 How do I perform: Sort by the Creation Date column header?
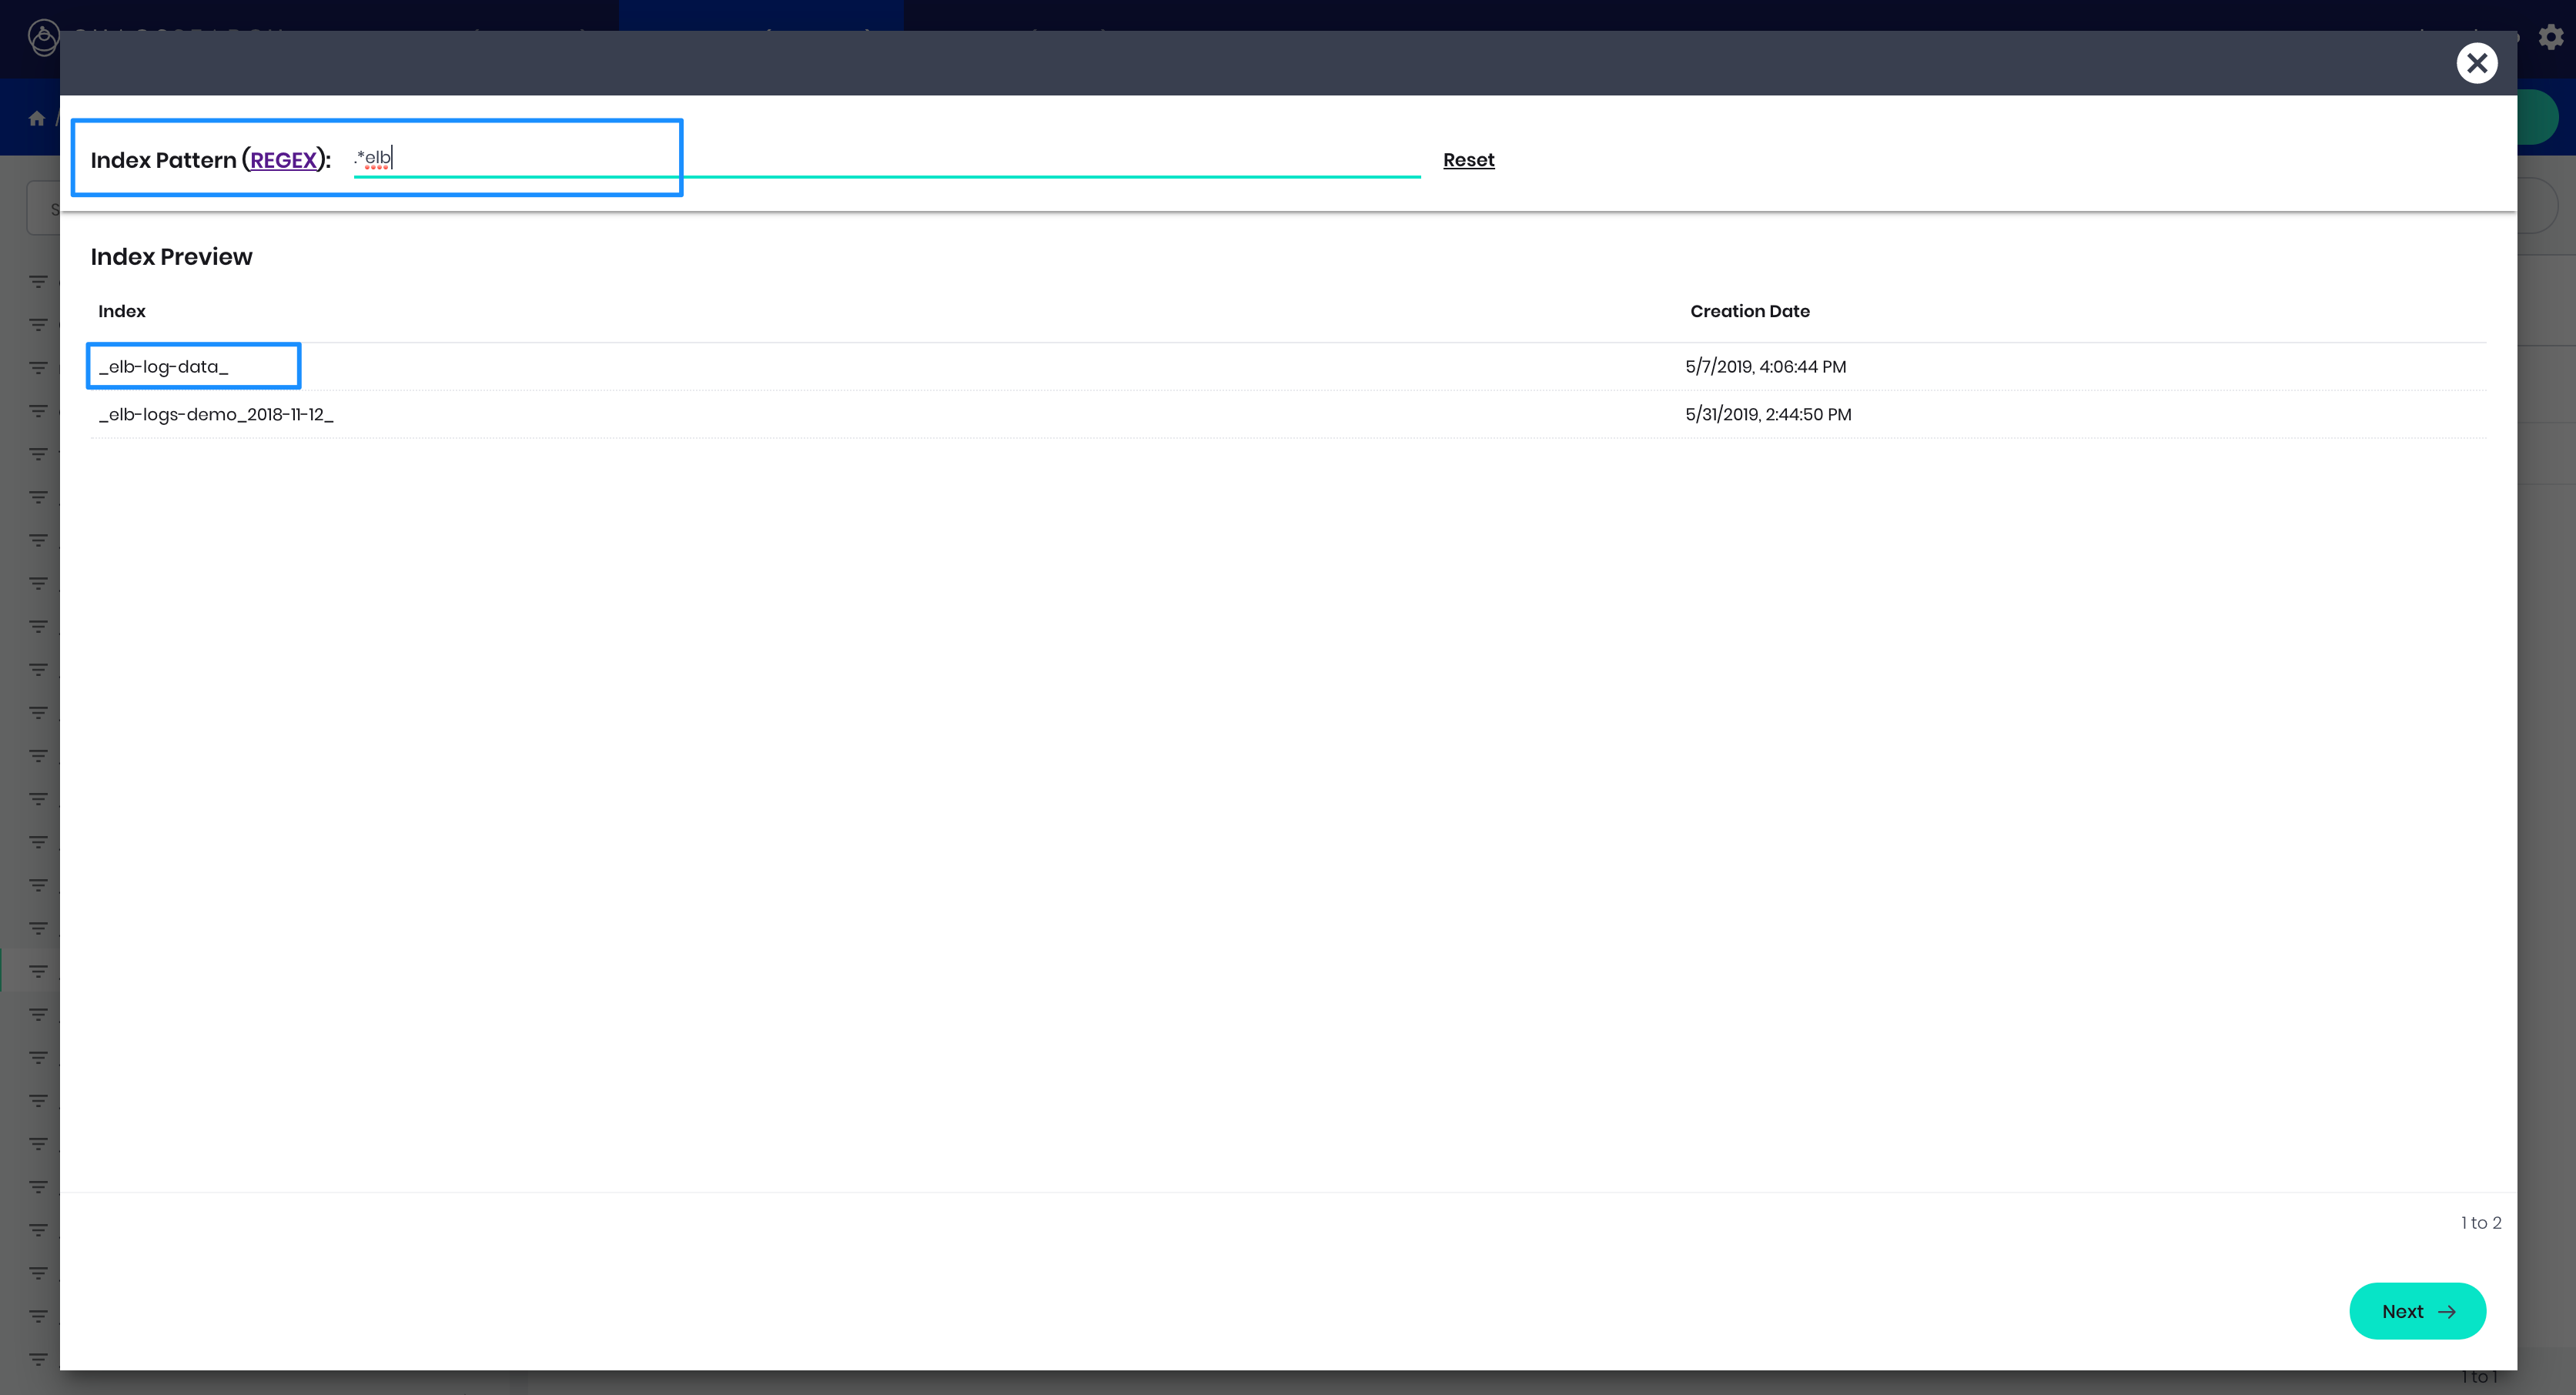(x=1749, y=311)
